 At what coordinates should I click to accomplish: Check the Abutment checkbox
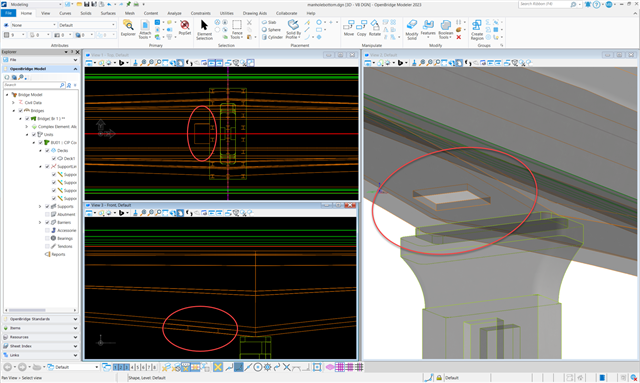coord(47,214)
